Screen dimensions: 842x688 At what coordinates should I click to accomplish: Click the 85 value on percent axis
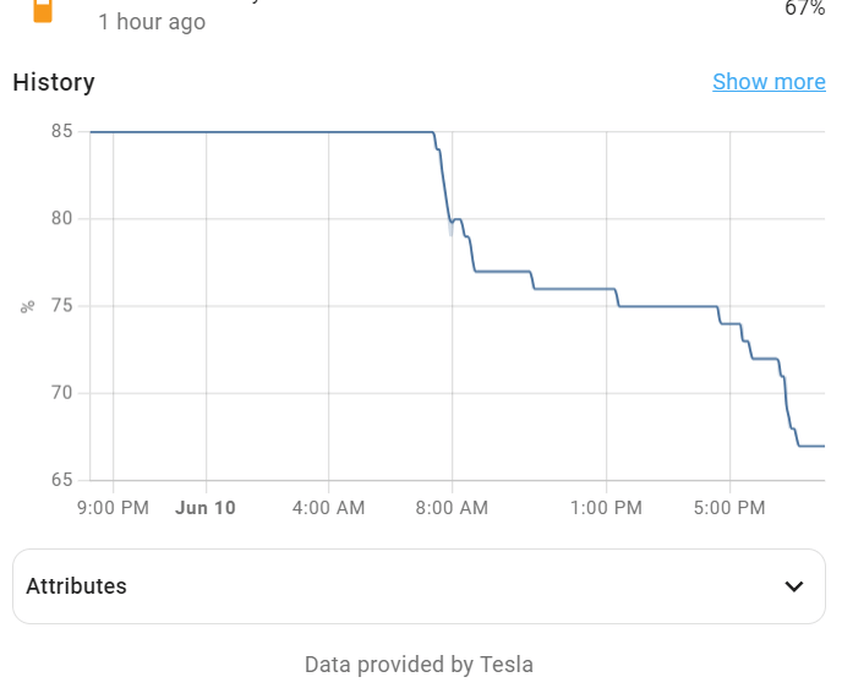62,131
